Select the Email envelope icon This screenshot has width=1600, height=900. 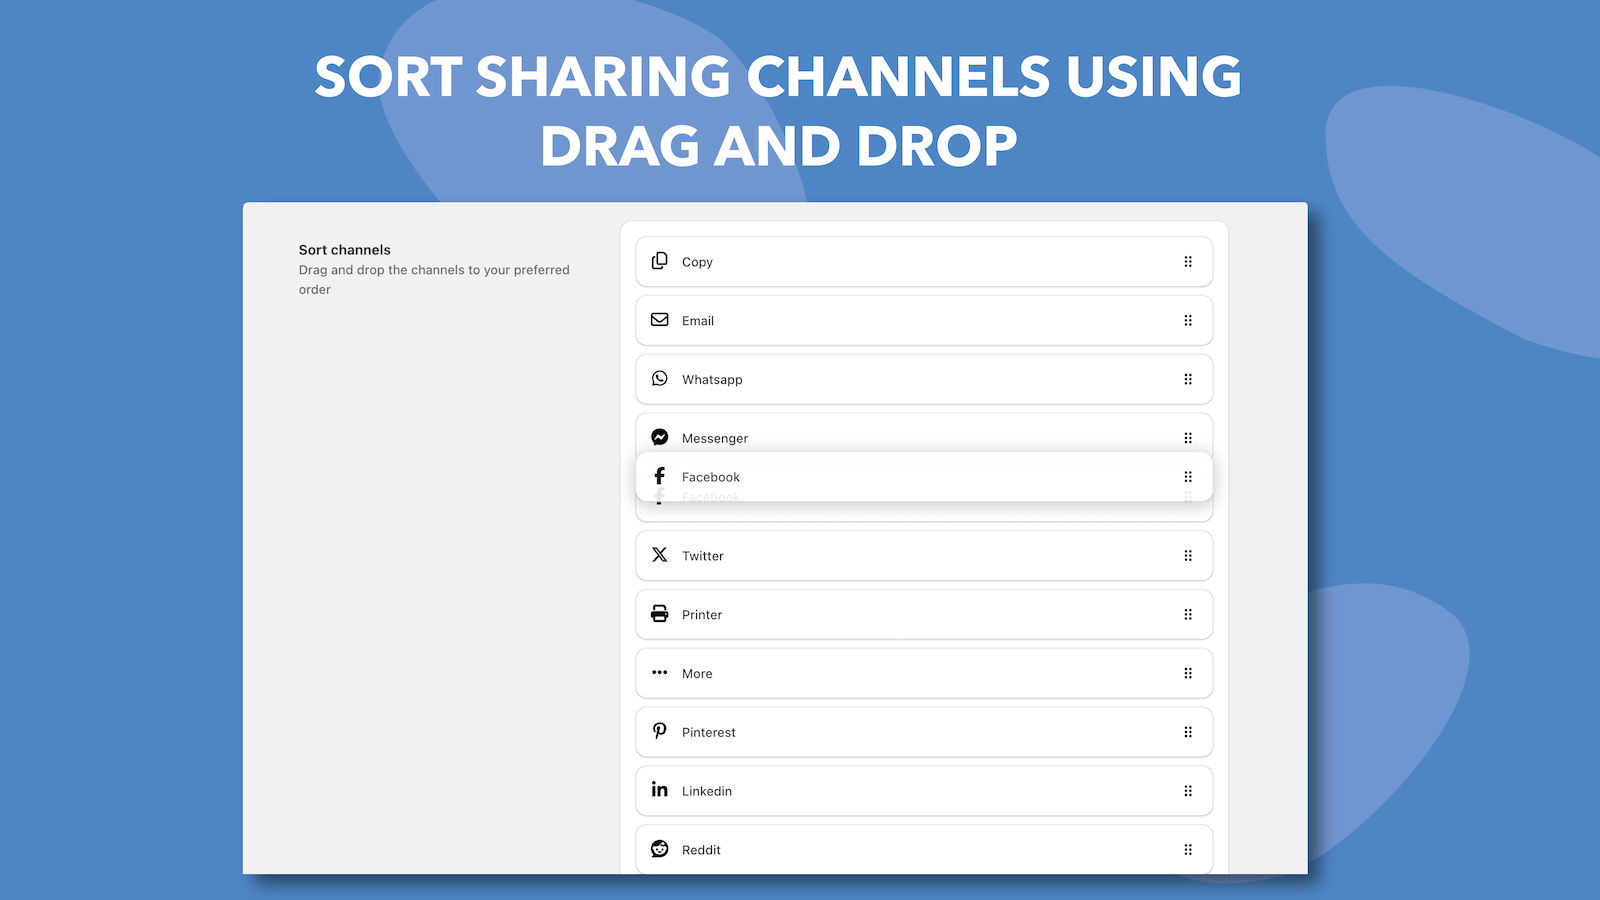point(660,320)
